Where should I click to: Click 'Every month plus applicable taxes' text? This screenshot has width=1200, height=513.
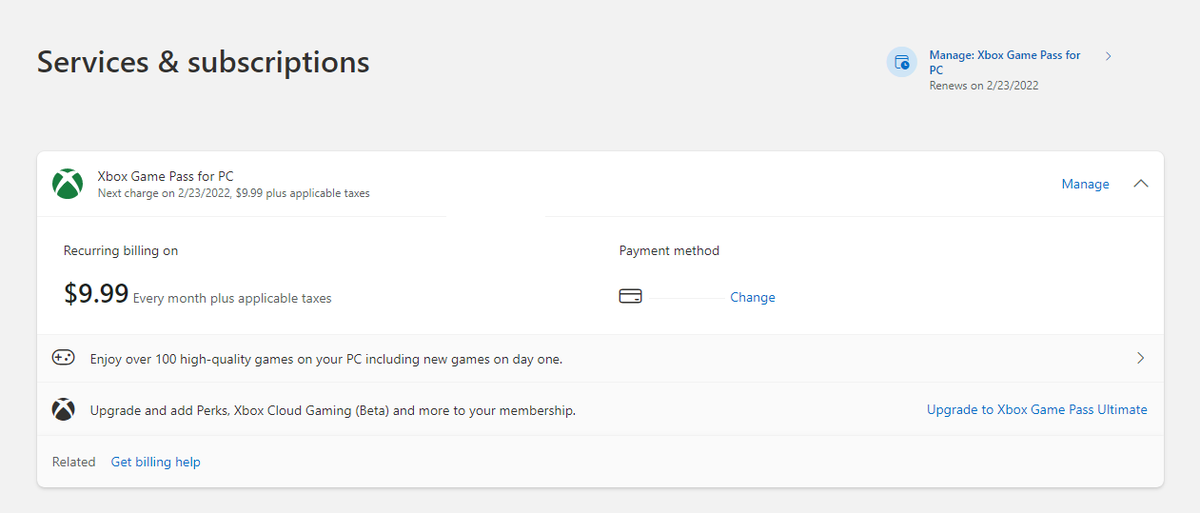[232, 298]
